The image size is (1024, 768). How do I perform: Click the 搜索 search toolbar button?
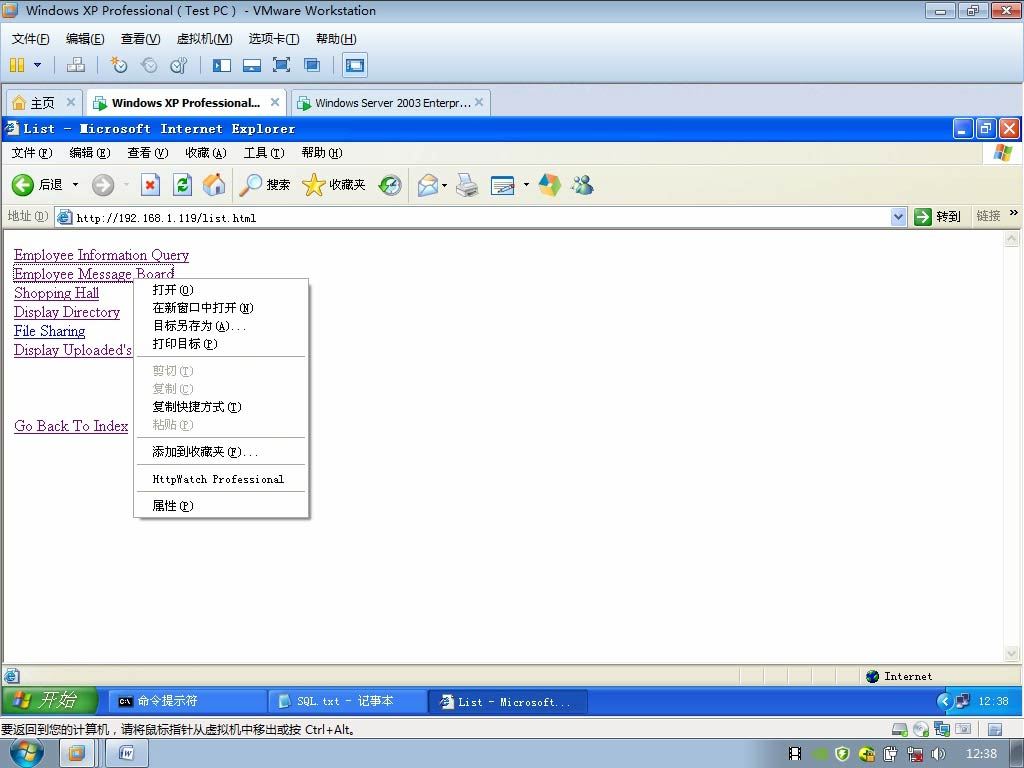(x=264, y=185)
